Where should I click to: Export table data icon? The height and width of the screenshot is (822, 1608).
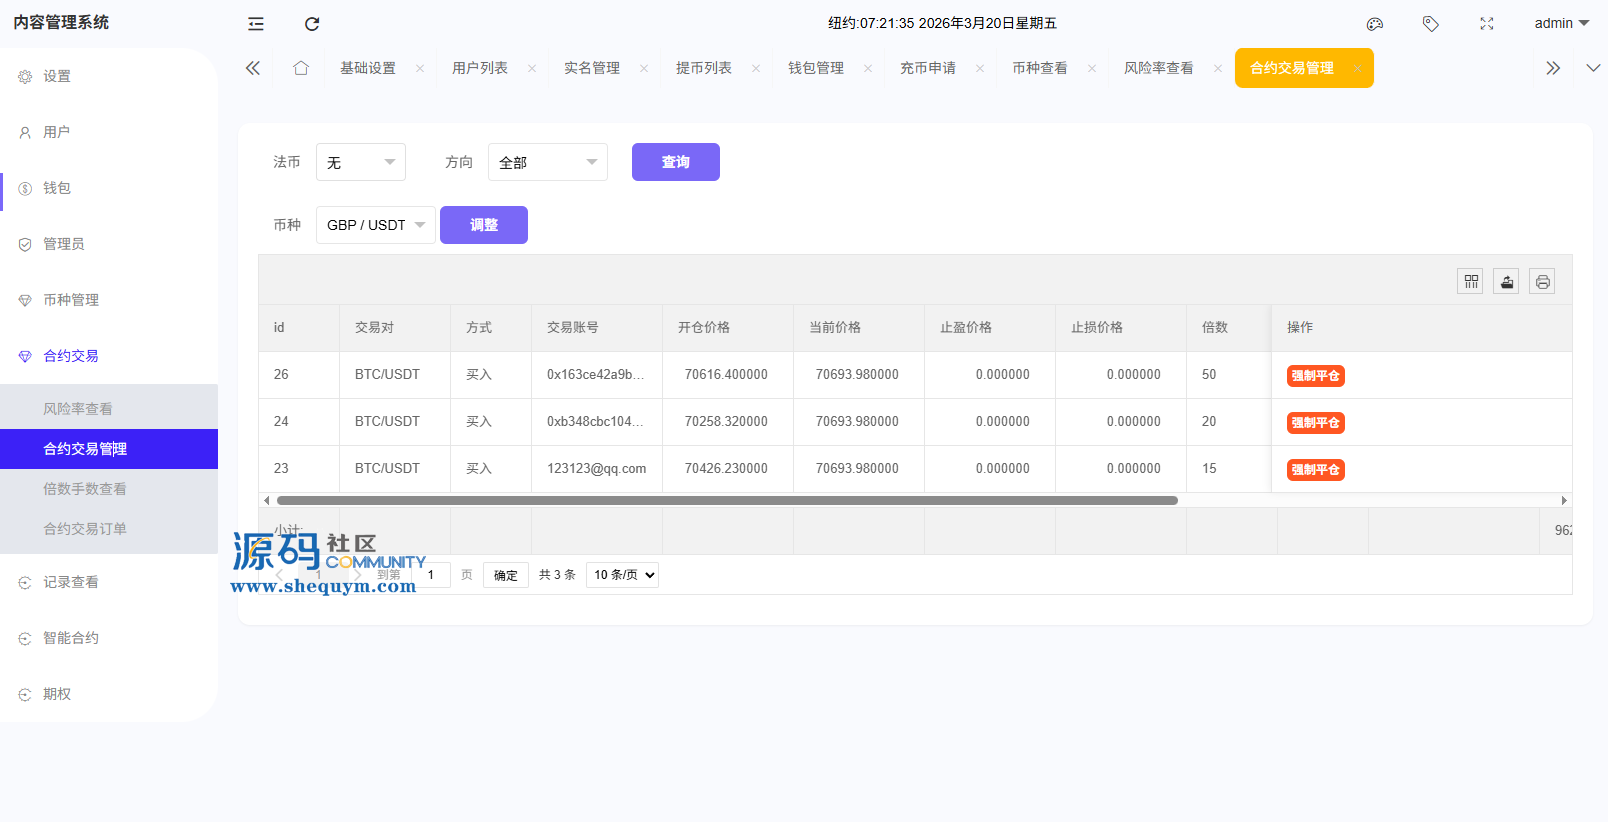pos(1507,282)
